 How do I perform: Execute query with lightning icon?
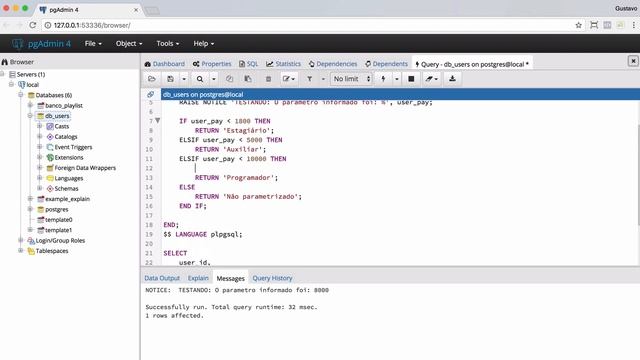(383, 79)
